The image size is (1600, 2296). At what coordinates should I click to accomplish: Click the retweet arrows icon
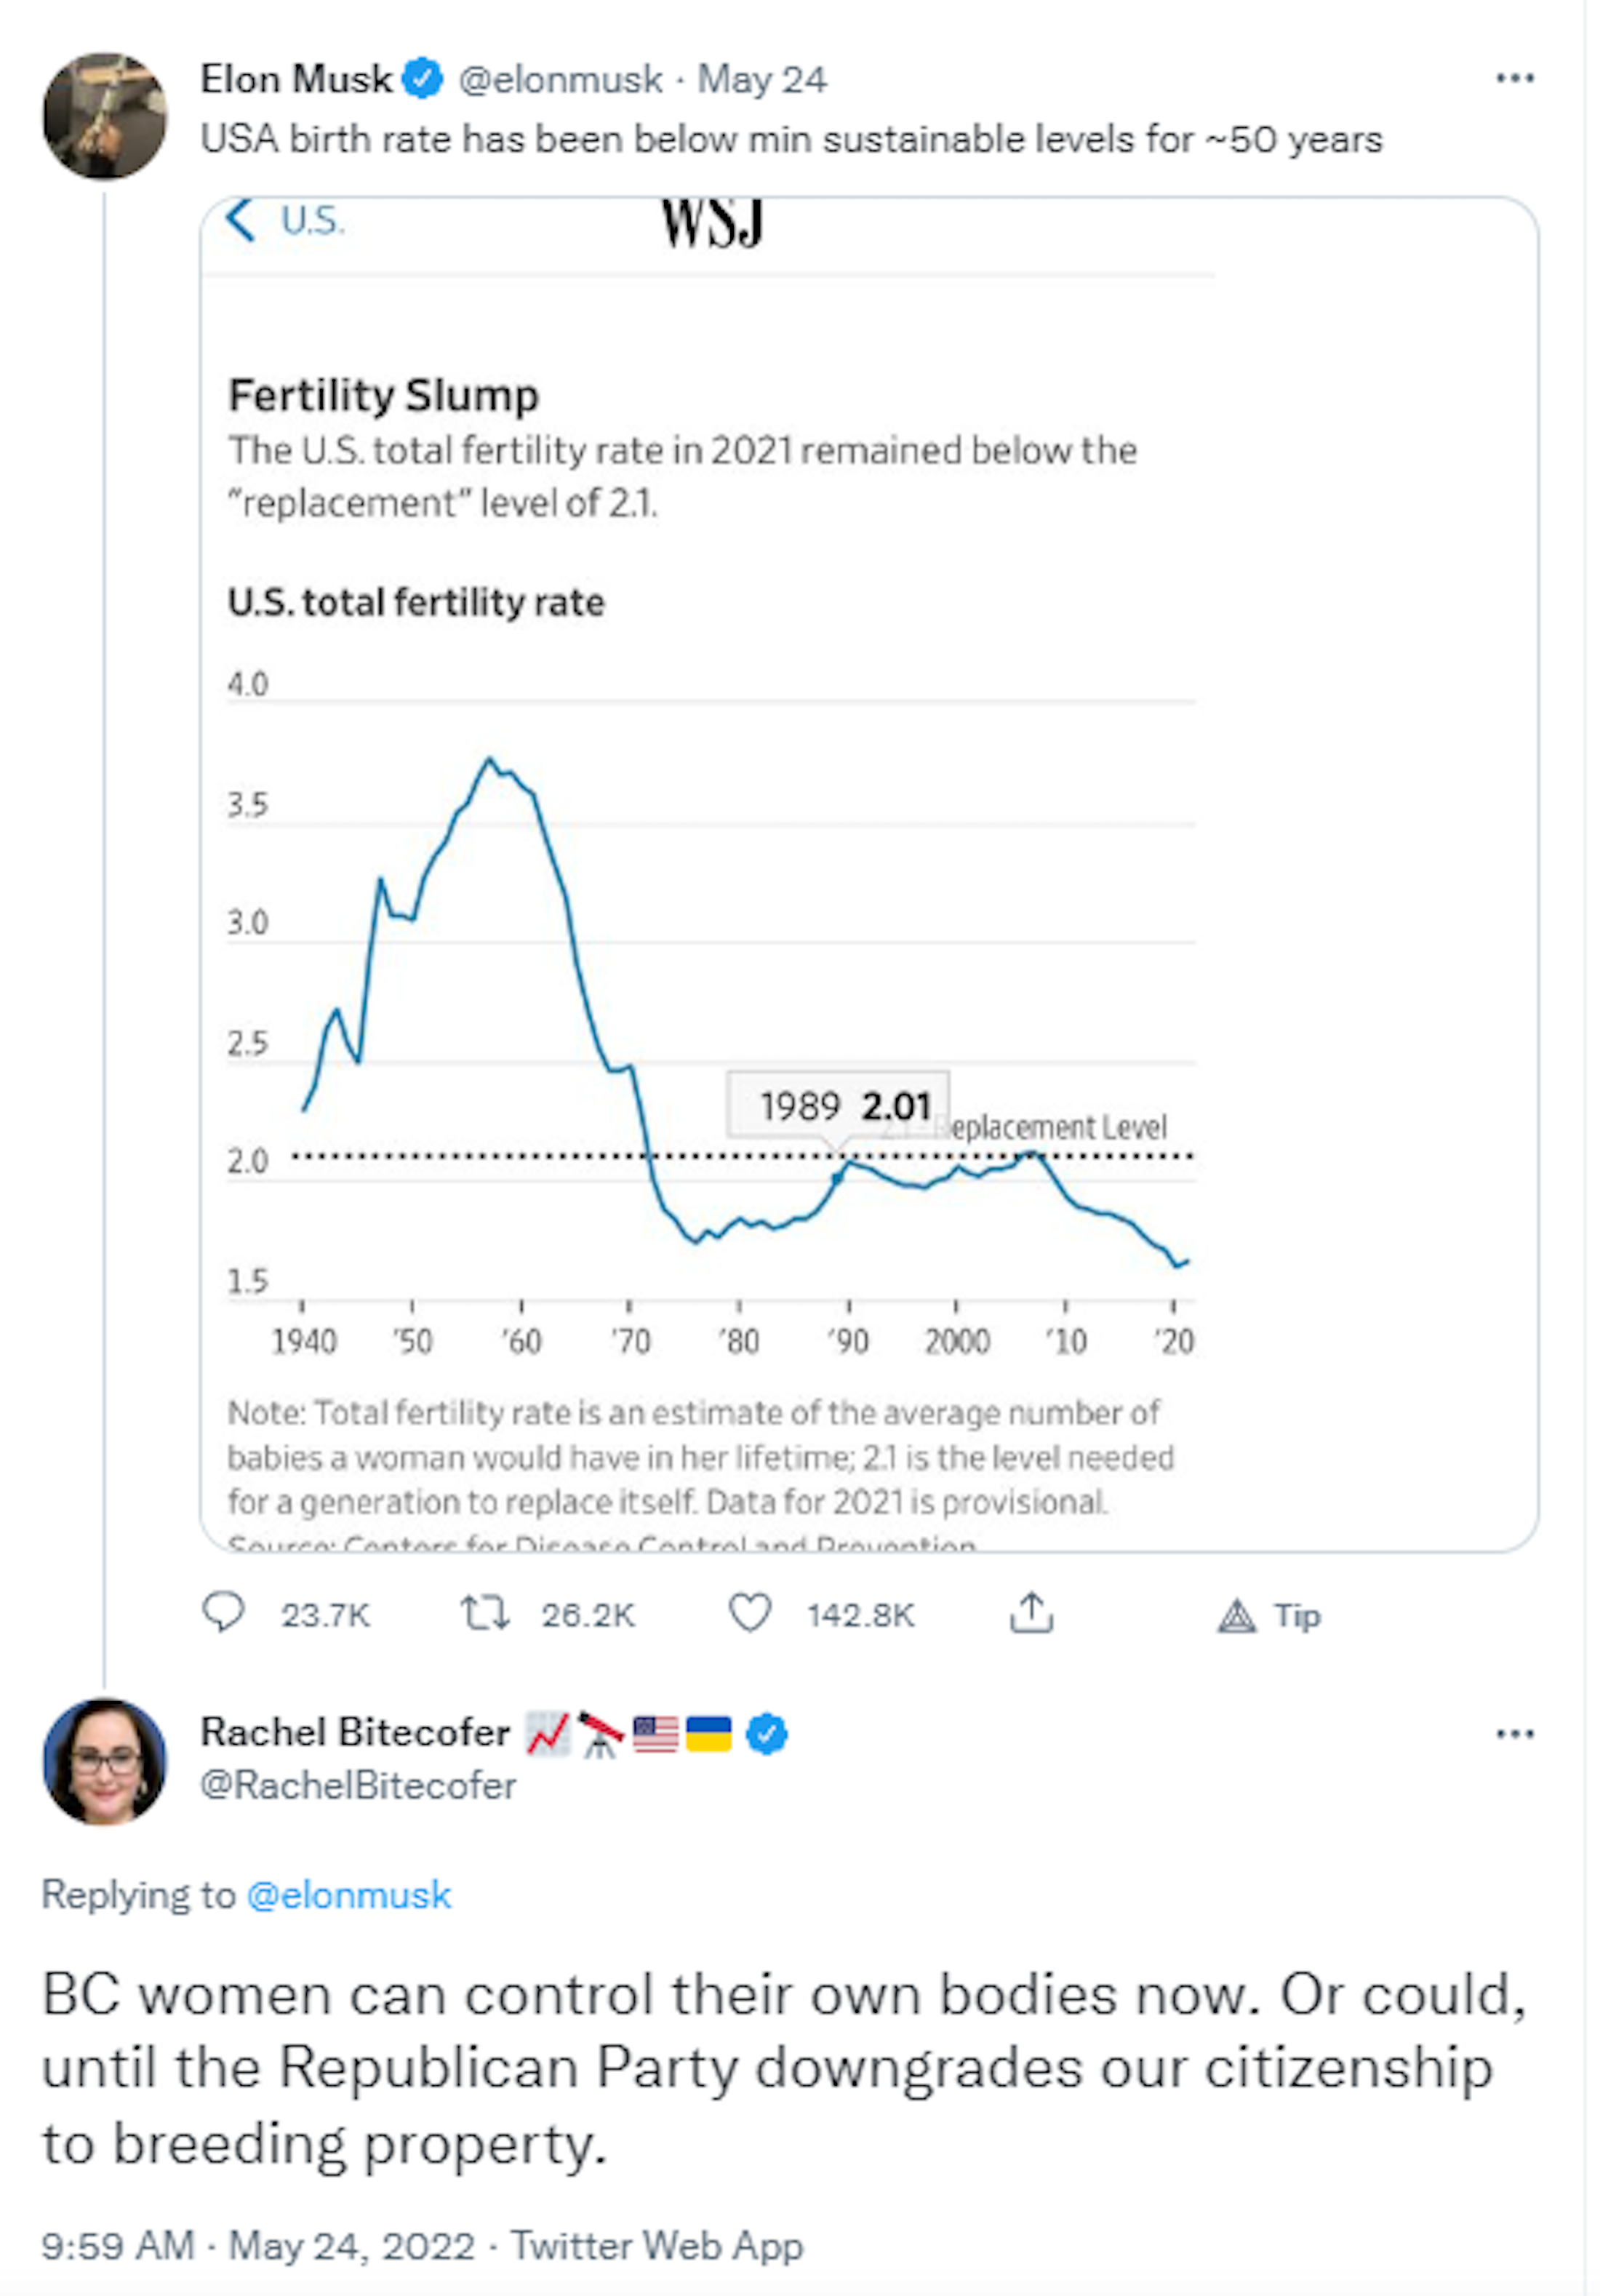click(x=484, y=1613)
